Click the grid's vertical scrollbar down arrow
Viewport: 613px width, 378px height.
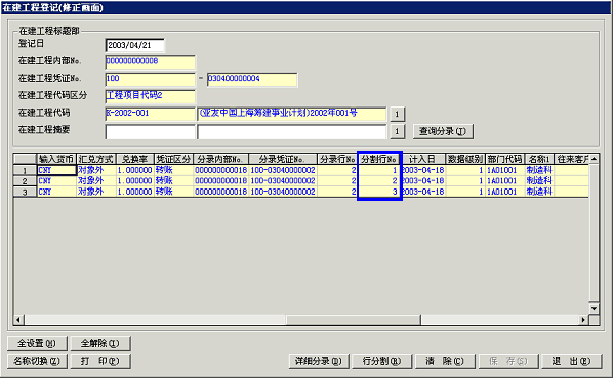pos(594,308)
